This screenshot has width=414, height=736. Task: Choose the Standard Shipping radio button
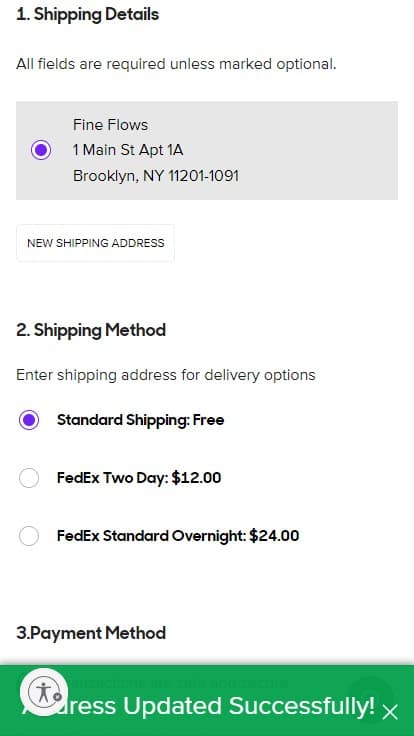(x=29, y=420)
